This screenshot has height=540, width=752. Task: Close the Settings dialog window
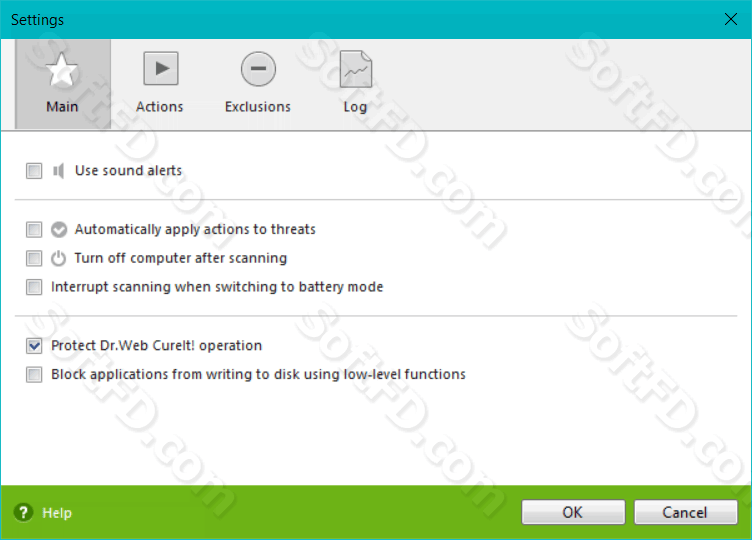click(x=730, y=19)
